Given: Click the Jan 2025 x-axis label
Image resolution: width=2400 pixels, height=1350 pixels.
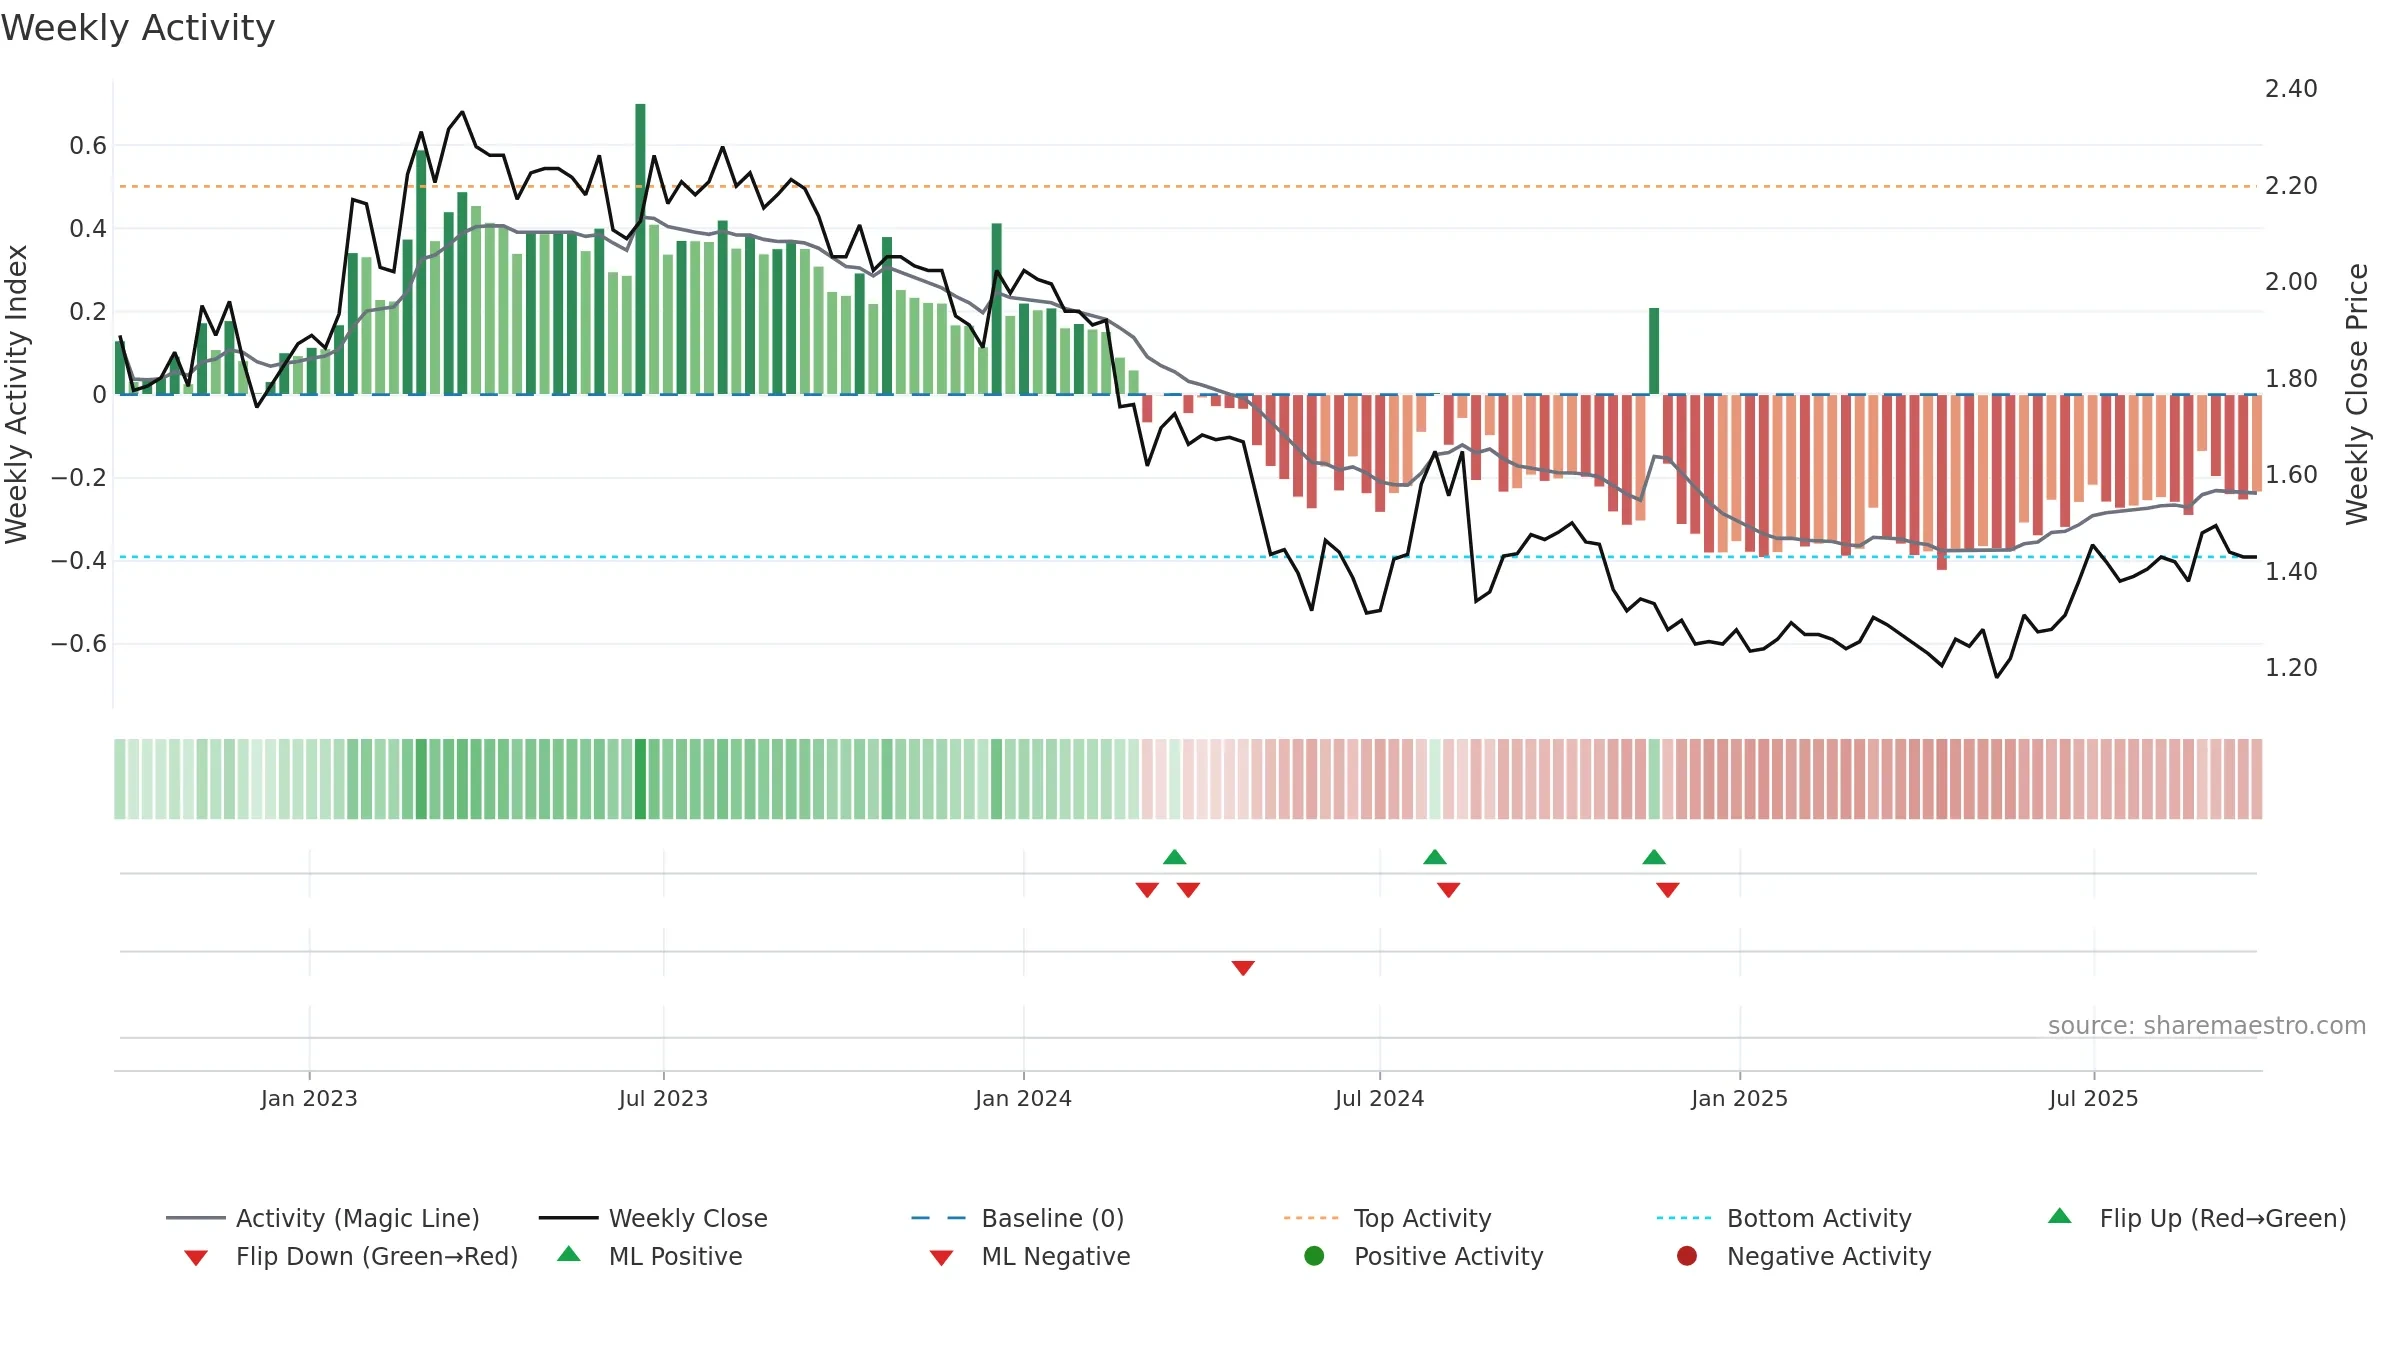Looking at the screenshot, I should coord(1739,1098).
